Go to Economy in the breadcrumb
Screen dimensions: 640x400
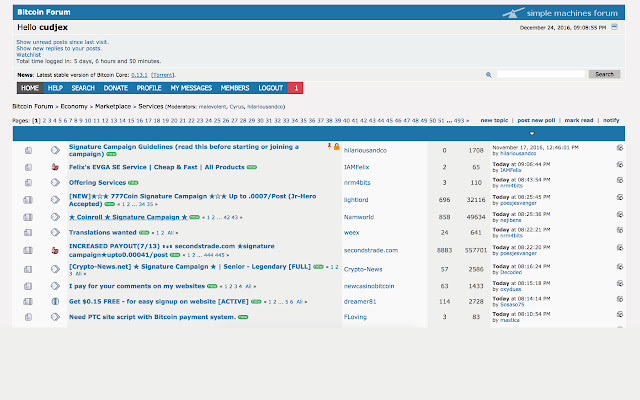(x=74, y=106)
